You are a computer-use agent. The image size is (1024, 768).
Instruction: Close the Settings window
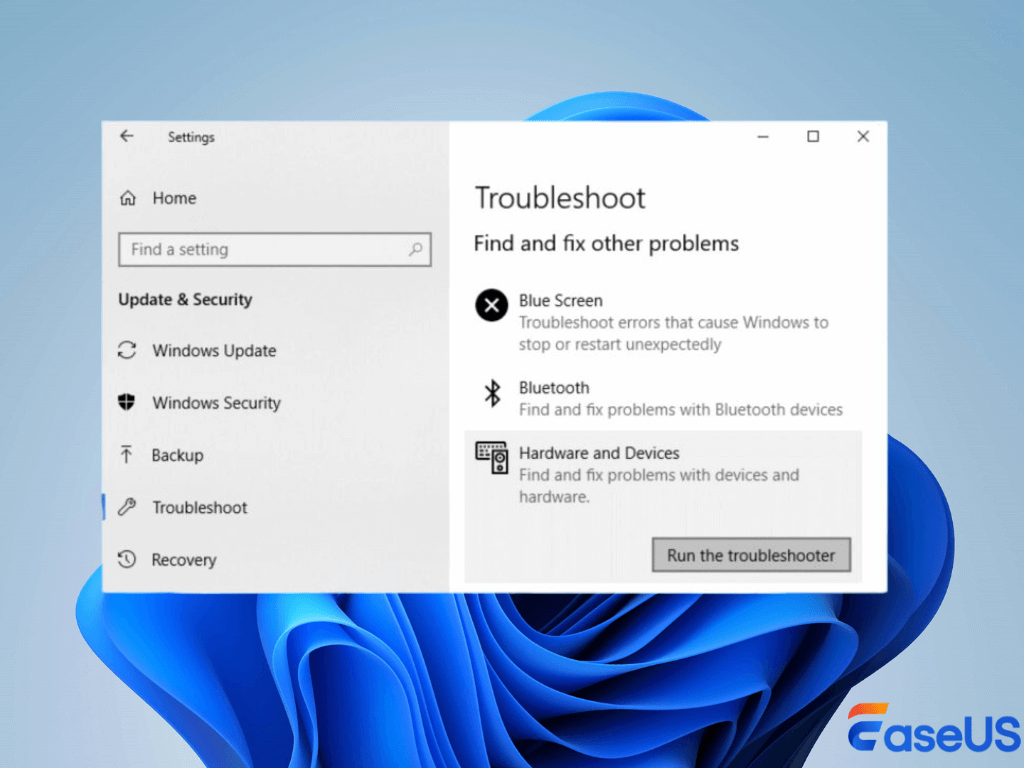863,136
